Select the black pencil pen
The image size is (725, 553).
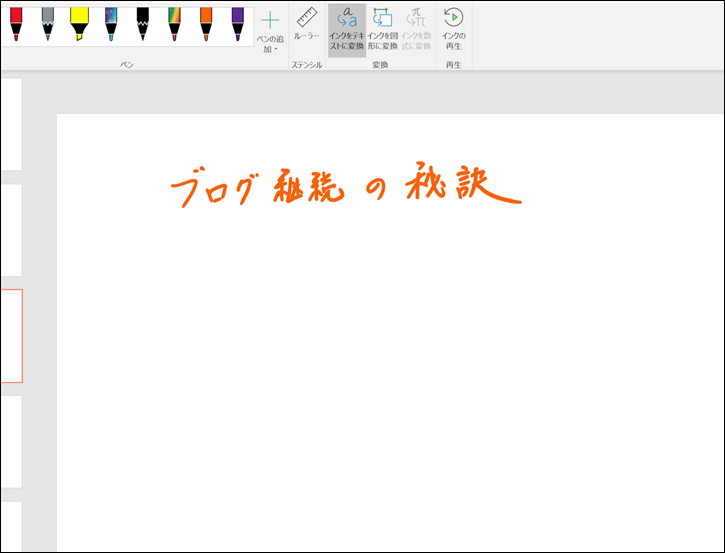[143, 24]
